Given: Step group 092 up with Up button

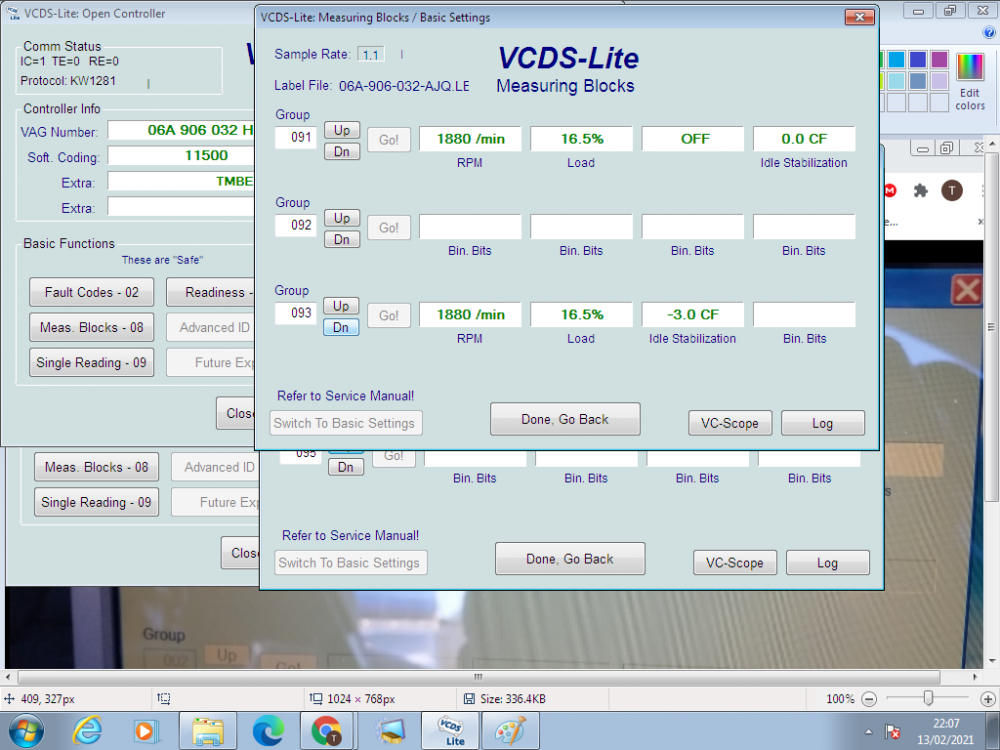Looking at the screenshot, I should (x=342, y=218).
